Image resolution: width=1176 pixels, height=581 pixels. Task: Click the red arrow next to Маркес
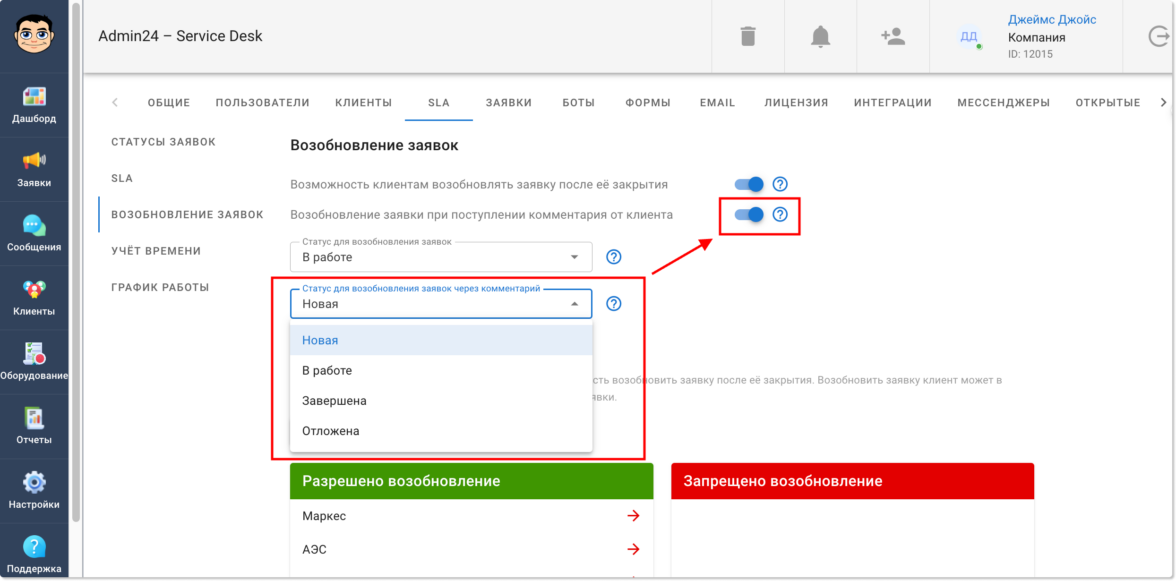(634, 516)
